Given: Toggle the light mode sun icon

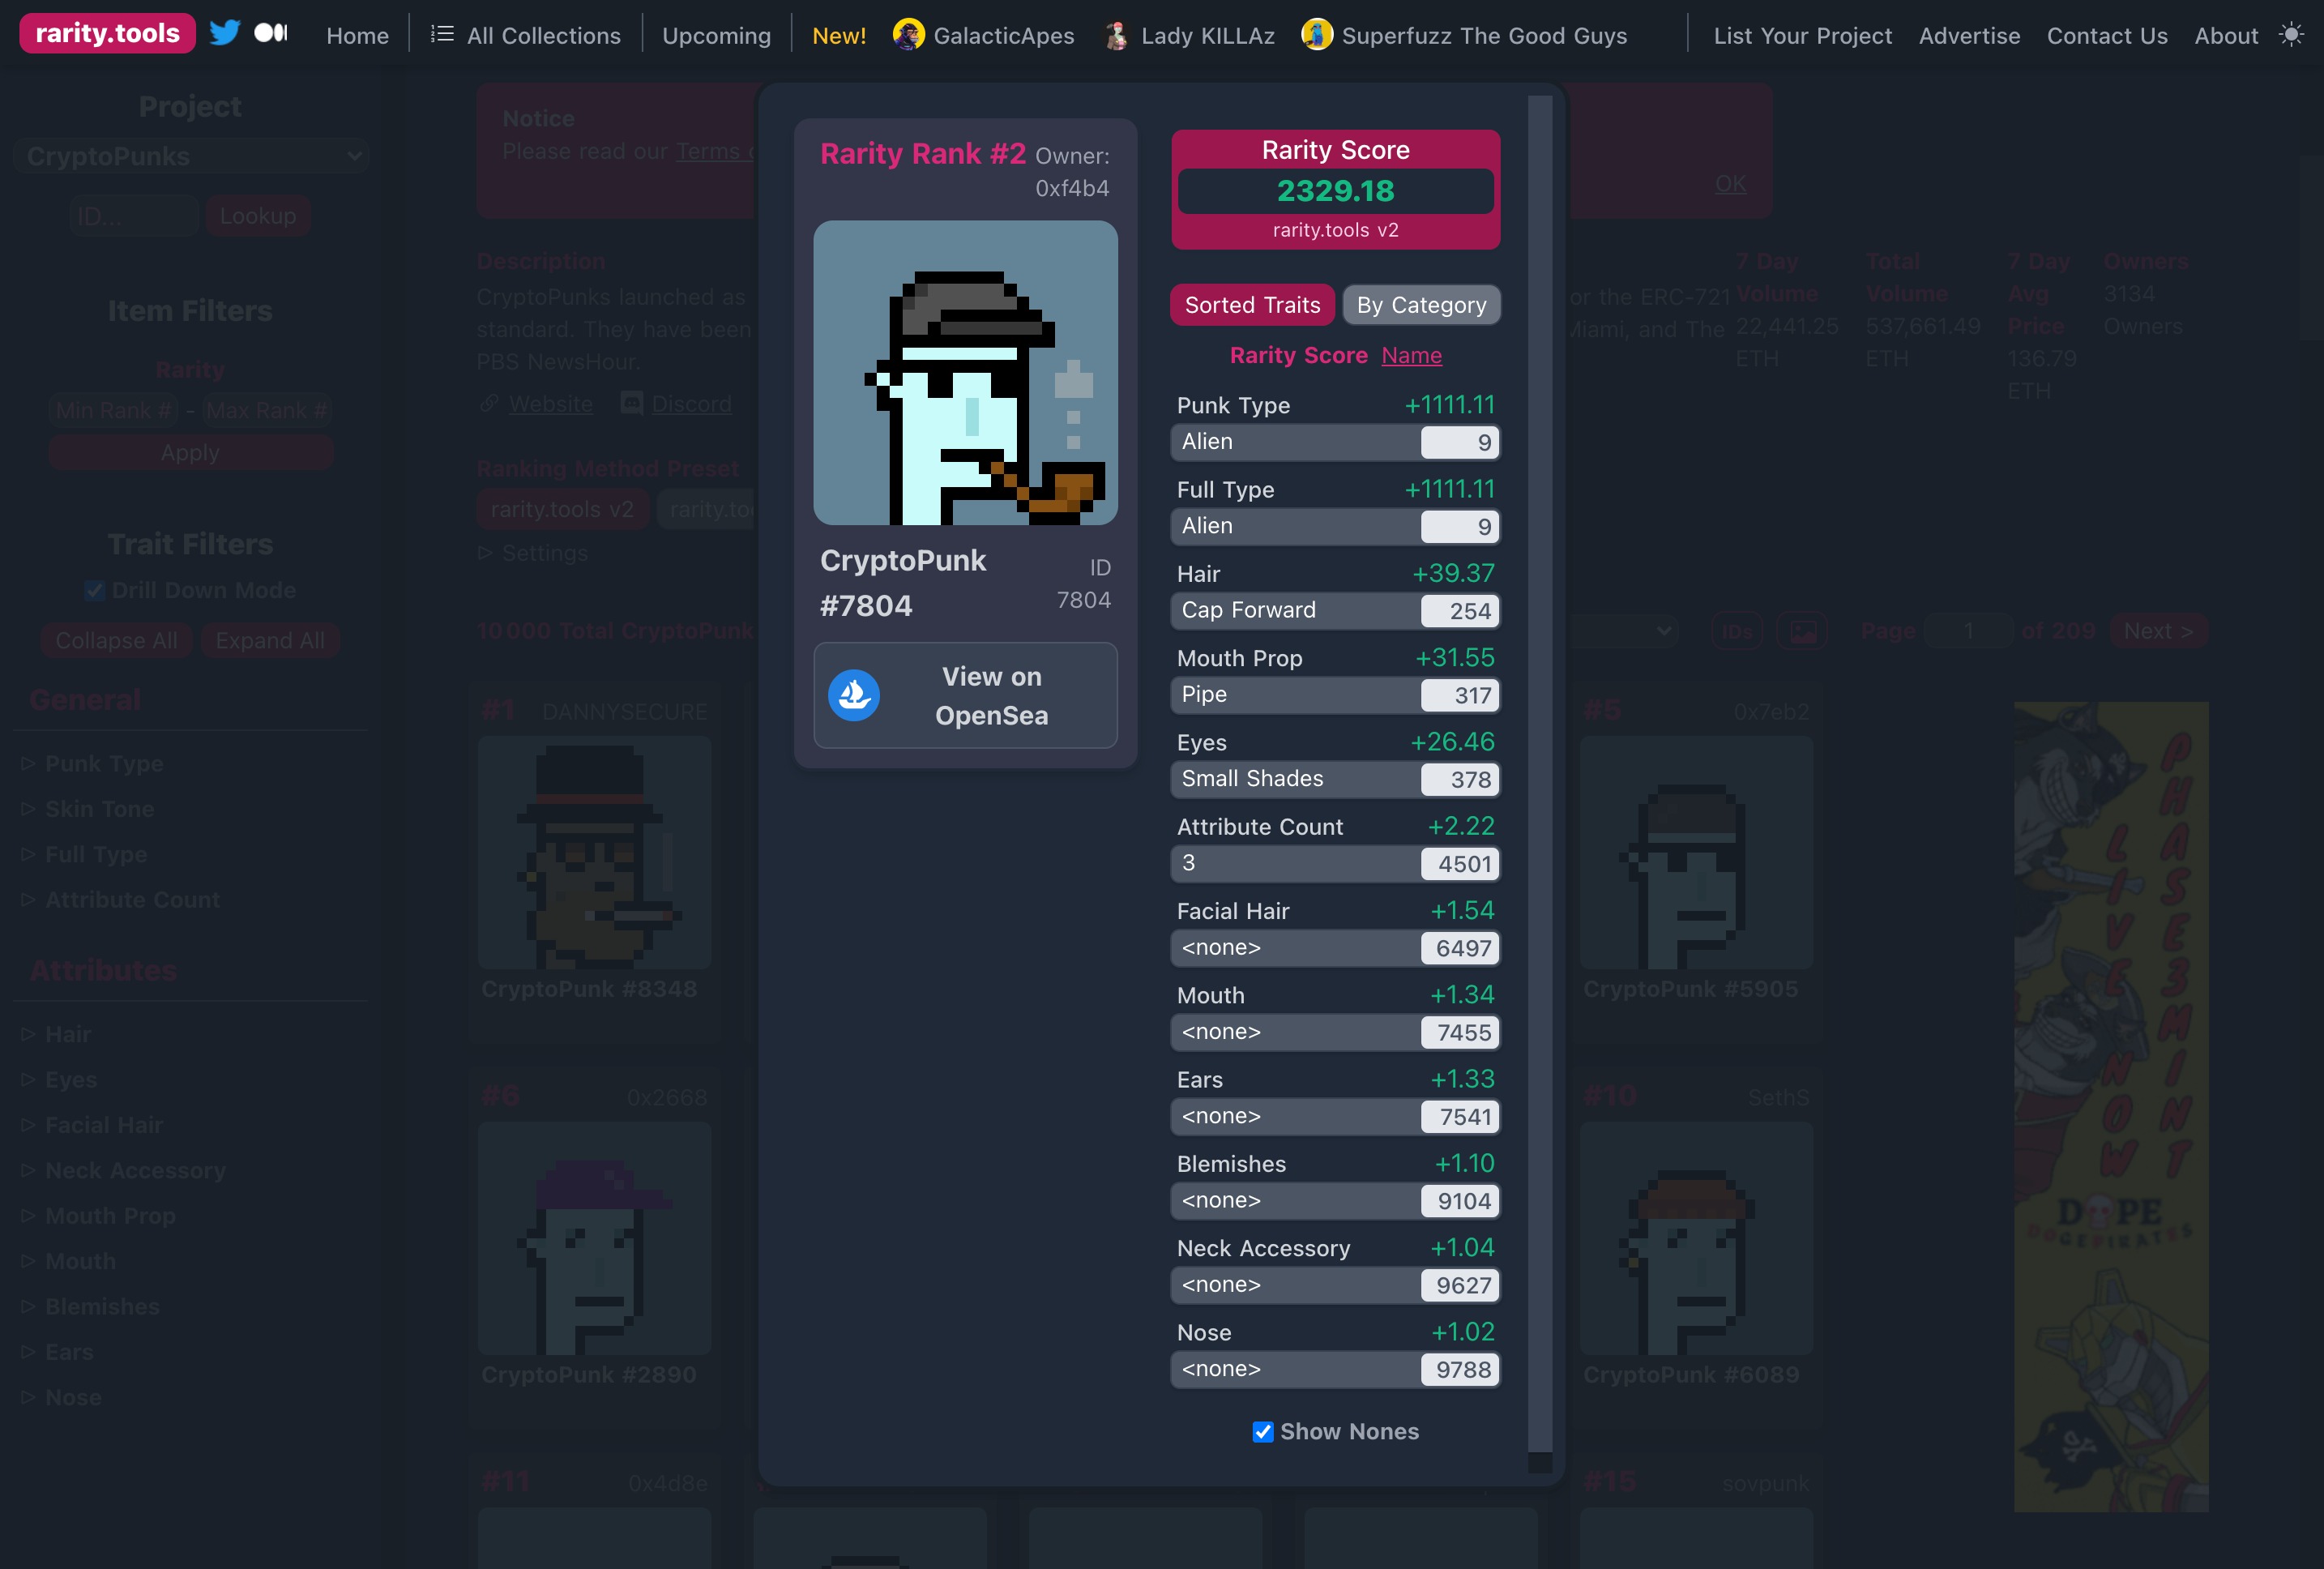Looking at the screenshot, I should pos(2291,34).
